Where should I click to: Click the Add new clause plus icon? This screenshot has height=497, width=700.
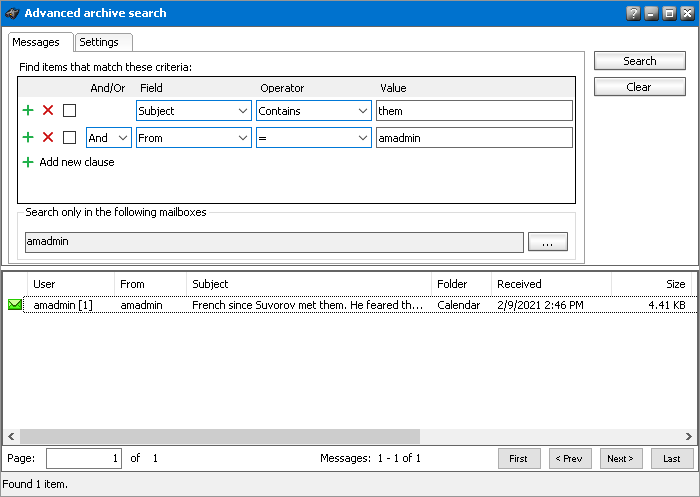pos(28,162)
